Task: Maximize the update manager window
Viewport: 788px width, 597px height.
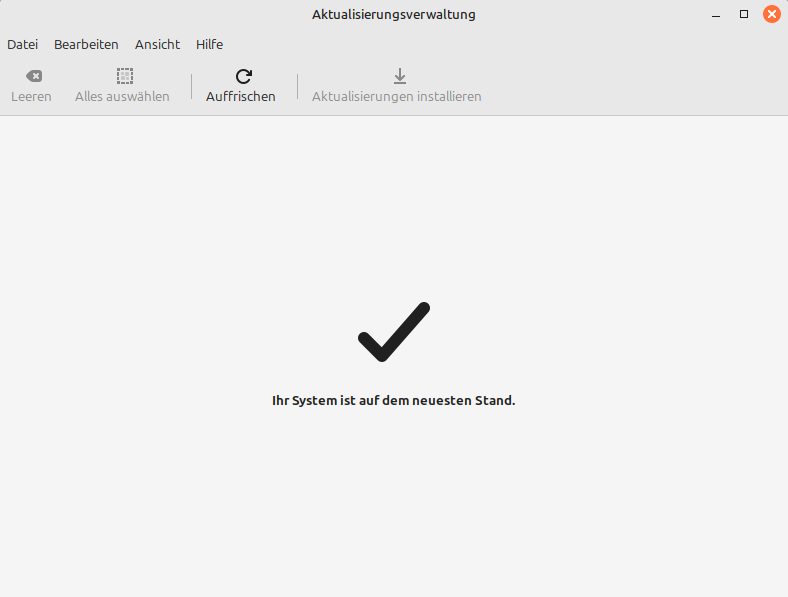Action: tap(744, 15)
